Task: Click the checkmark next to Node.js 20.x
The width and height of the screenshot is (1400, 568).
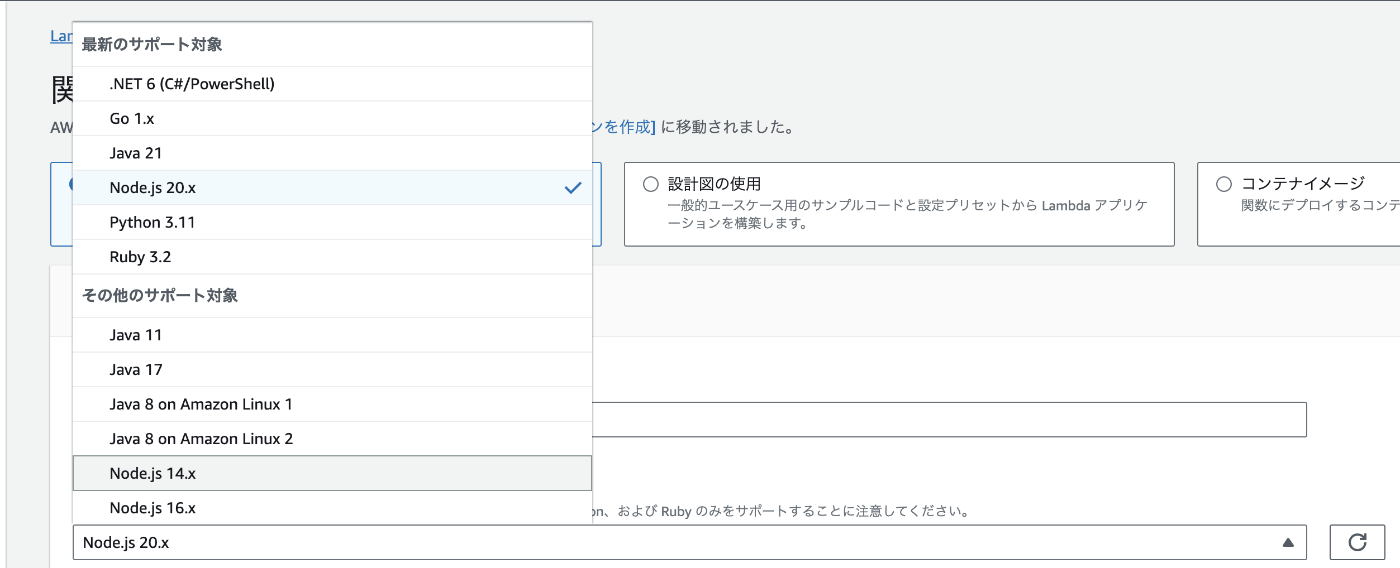Action: click(573, 187)
